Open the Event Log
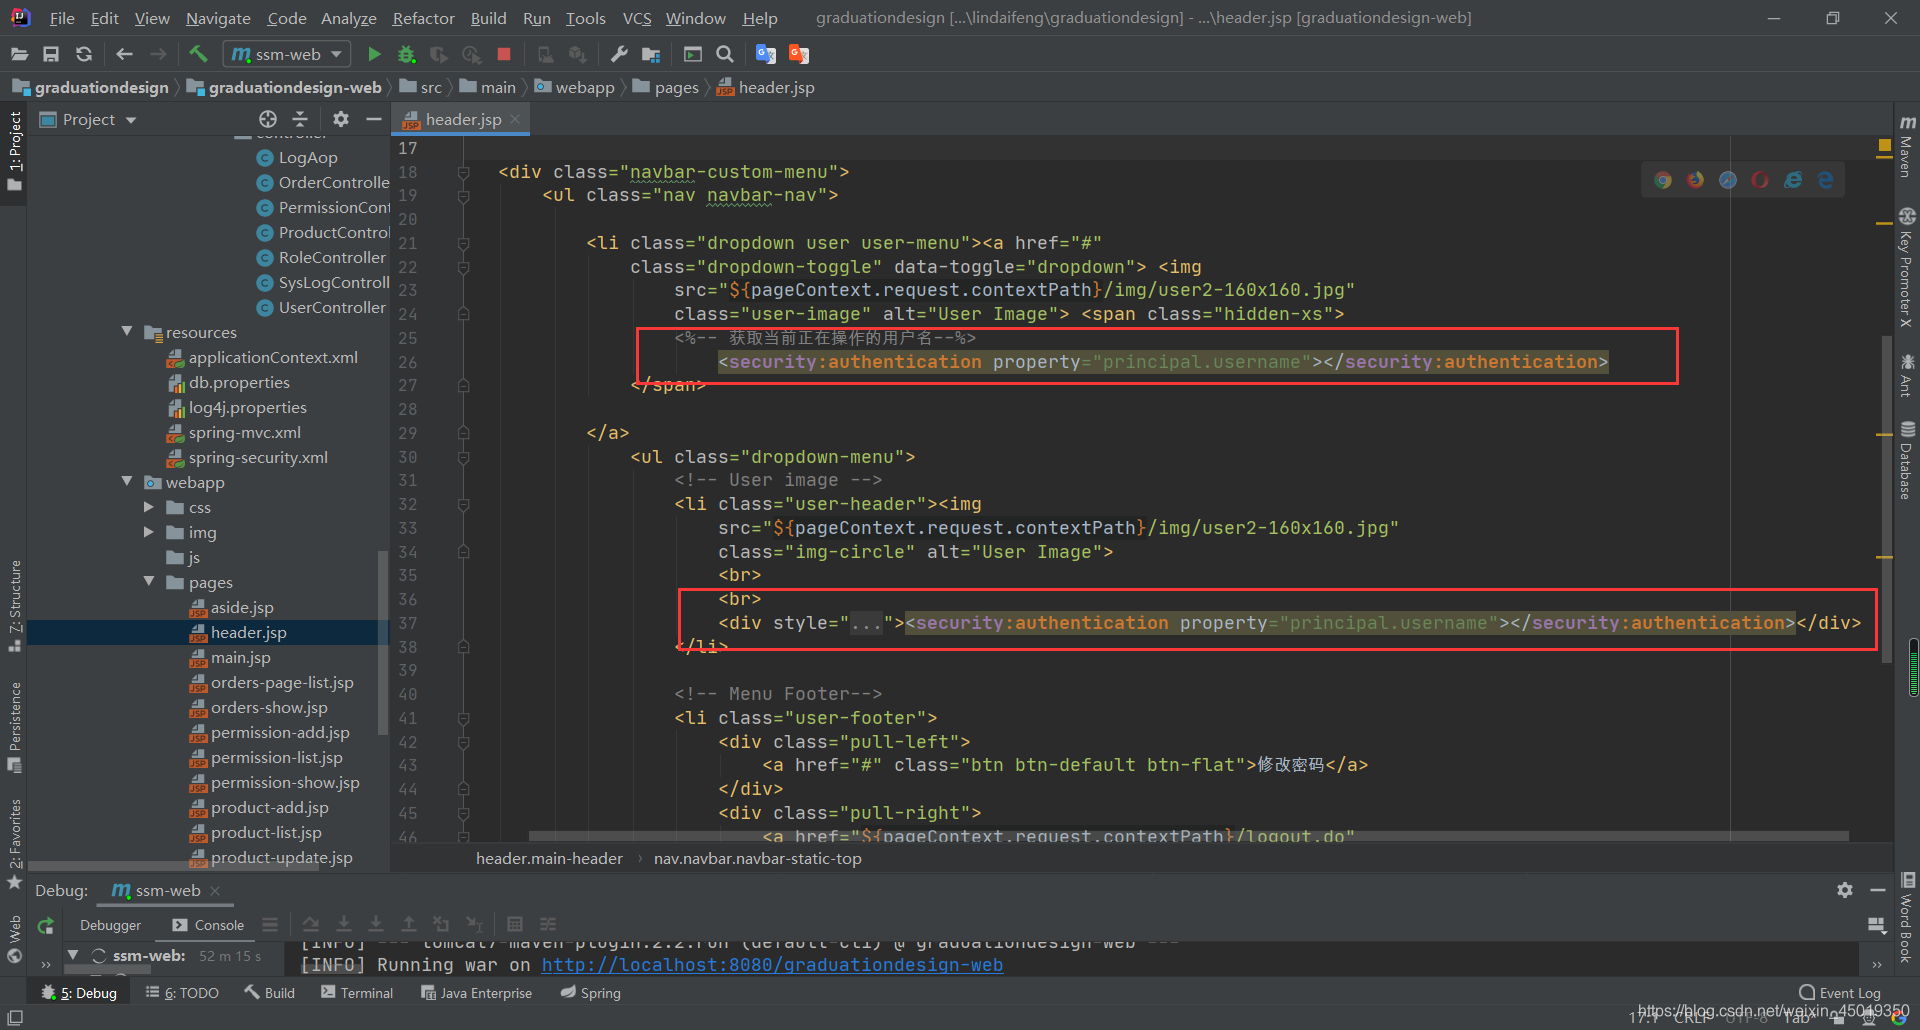The image size is (1920, 1030). [x=1840, y=993]
